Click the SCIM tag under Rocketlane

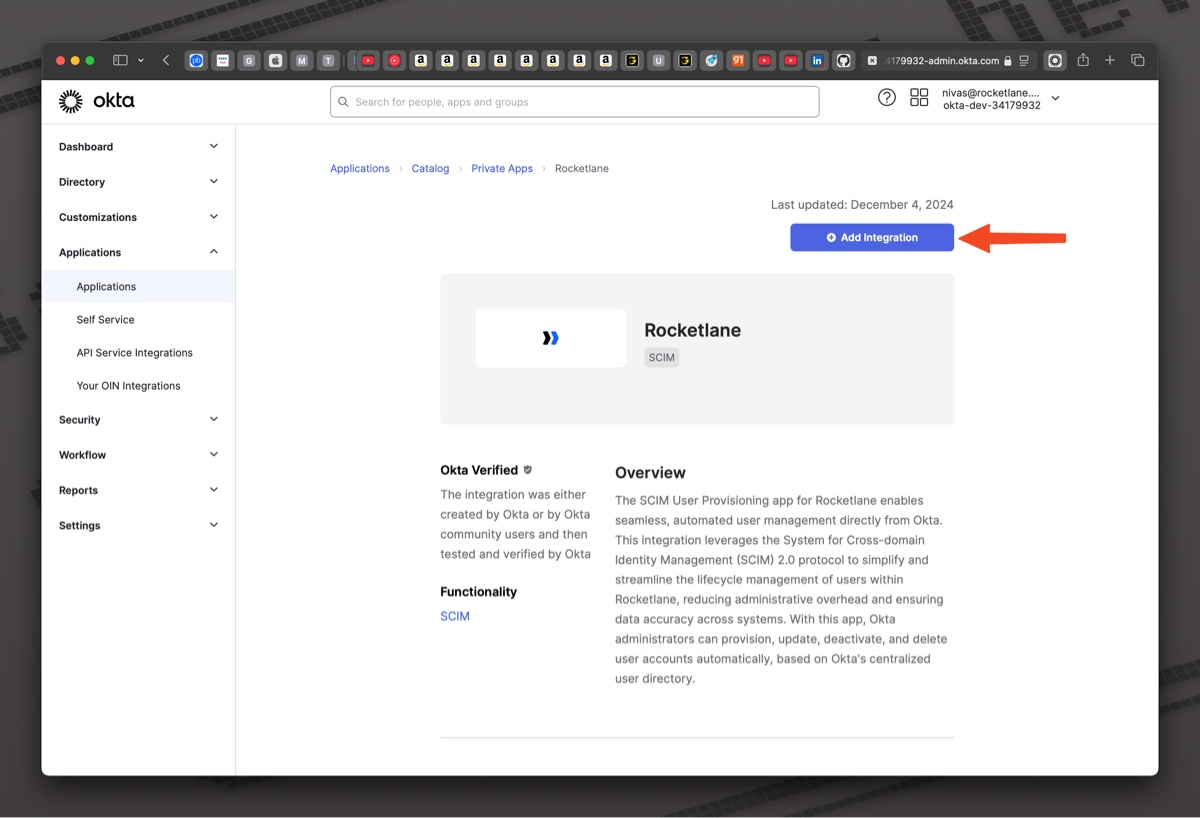coord(662,357)
